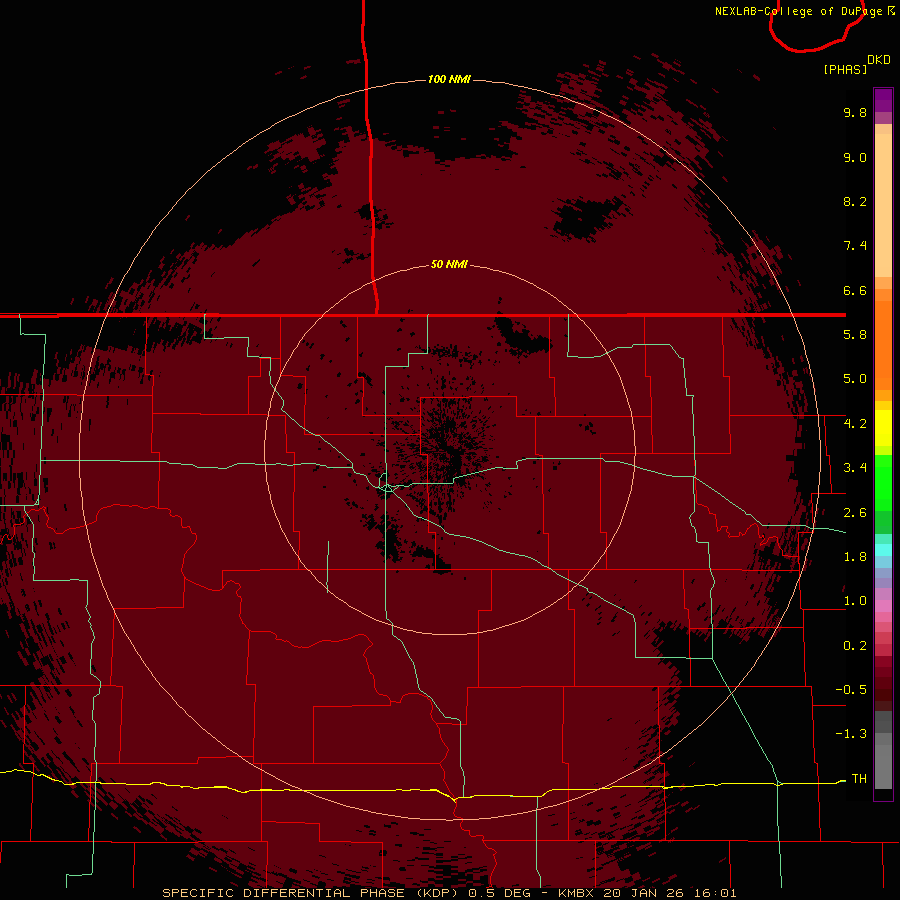900x900 pixels.
Task: Click the -0.5 value on the color scale
Action: (x=851, y=690)
